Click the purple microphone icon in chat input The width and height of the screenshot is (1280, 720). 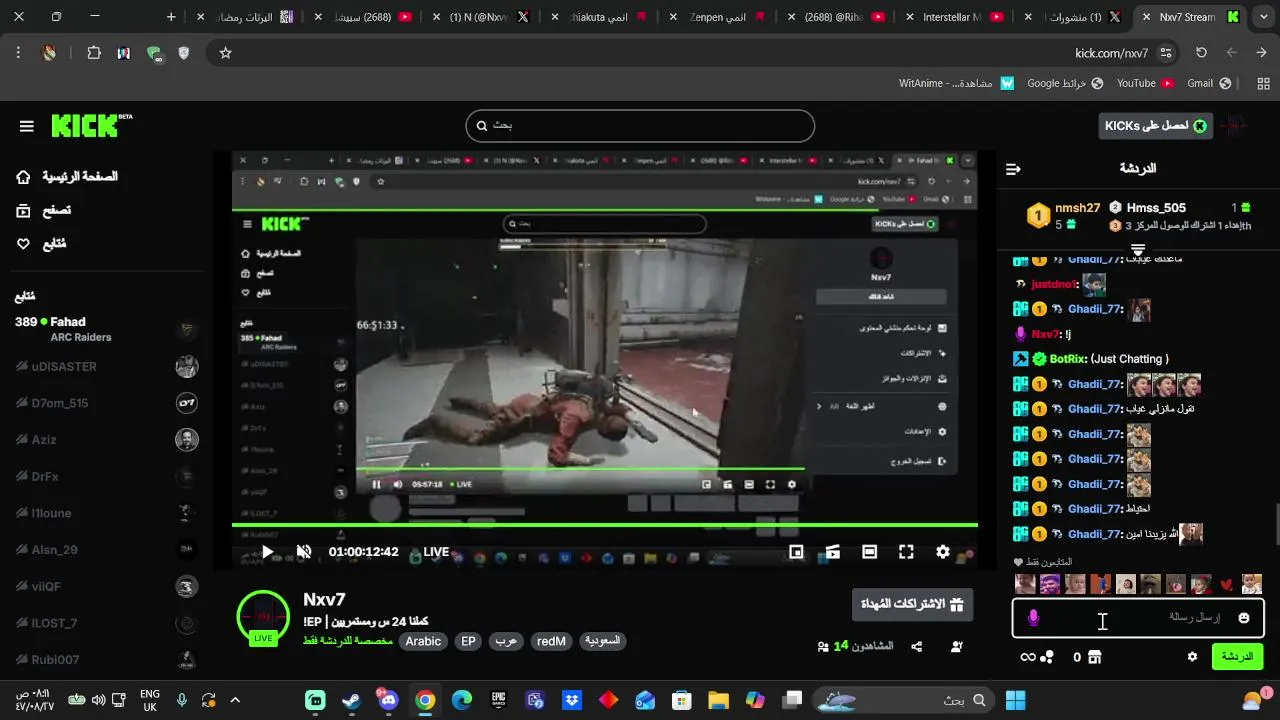coord(1034,618)
